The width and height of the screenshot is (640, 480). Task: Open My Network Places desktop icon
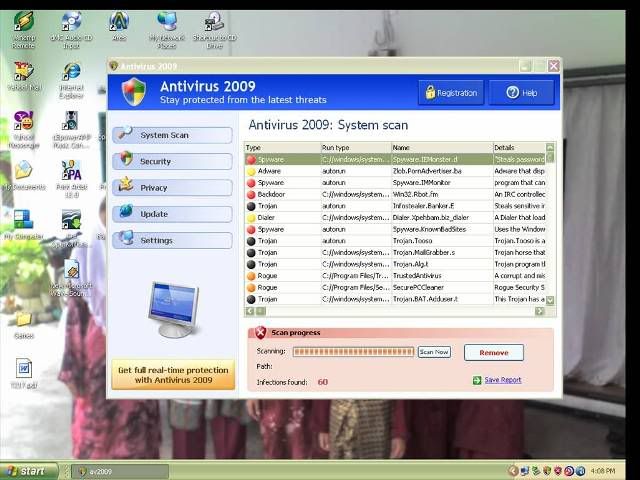coord(167,31)
